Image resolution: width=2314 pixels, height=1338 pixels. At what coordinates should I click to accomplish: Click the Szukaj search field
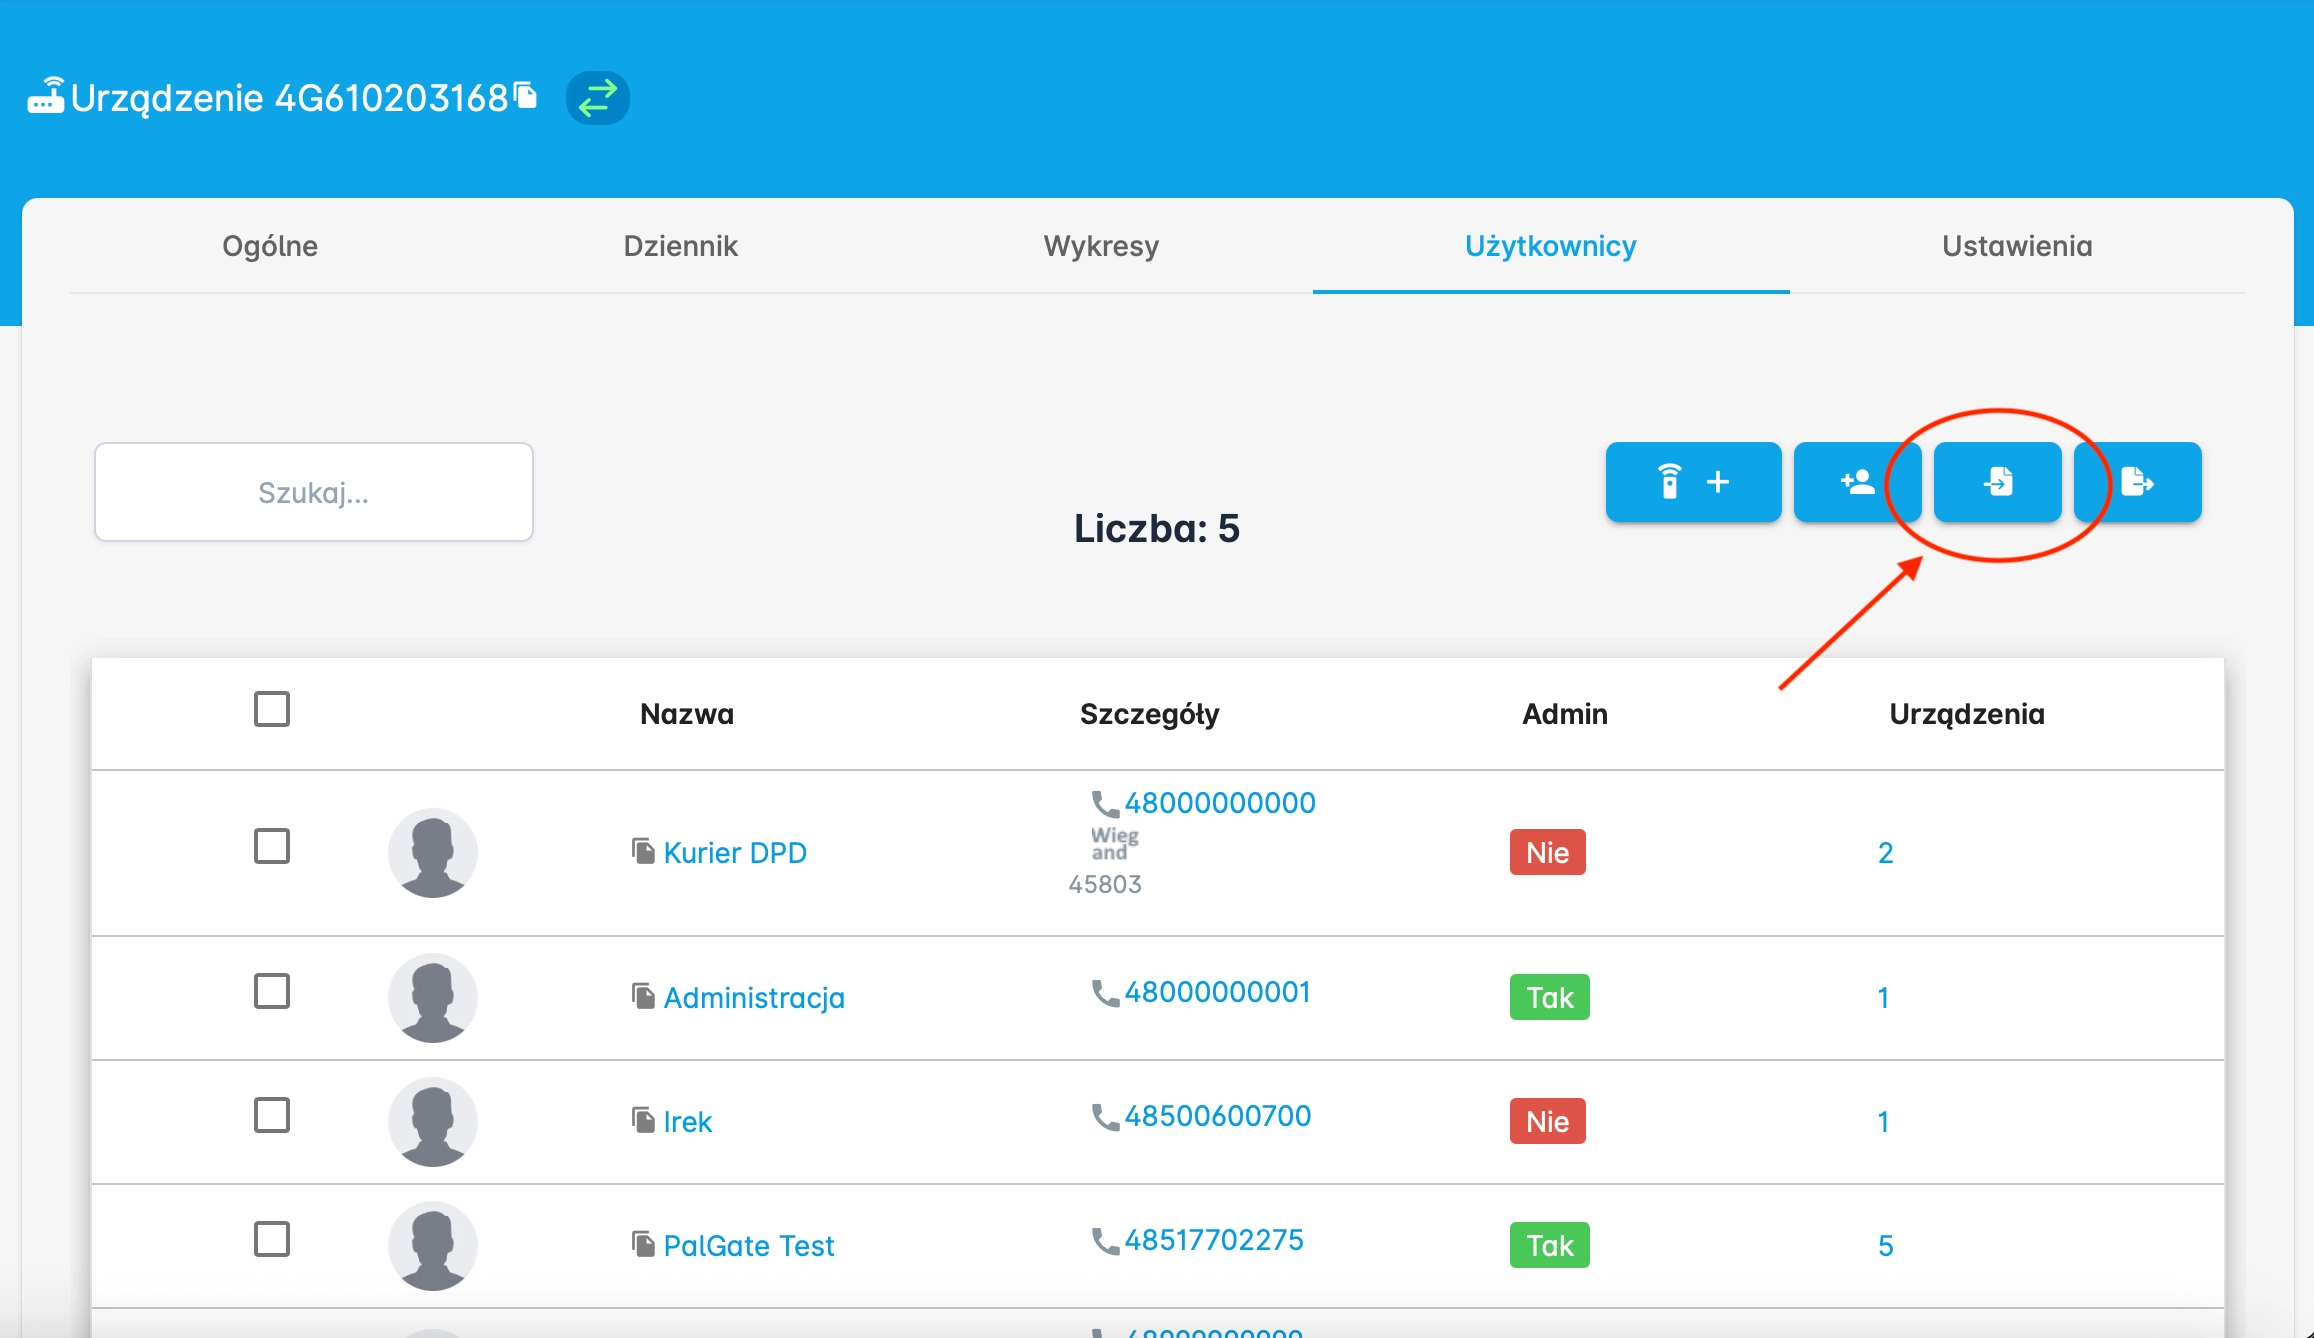pos(313,492)
